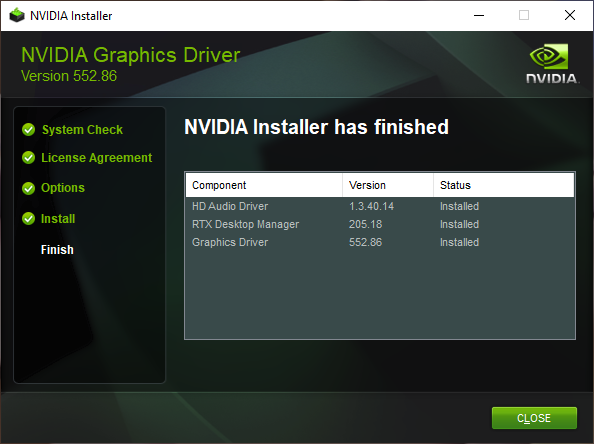Sort by the Component column header
594x444 pixels.
click(x=264, y=185)
